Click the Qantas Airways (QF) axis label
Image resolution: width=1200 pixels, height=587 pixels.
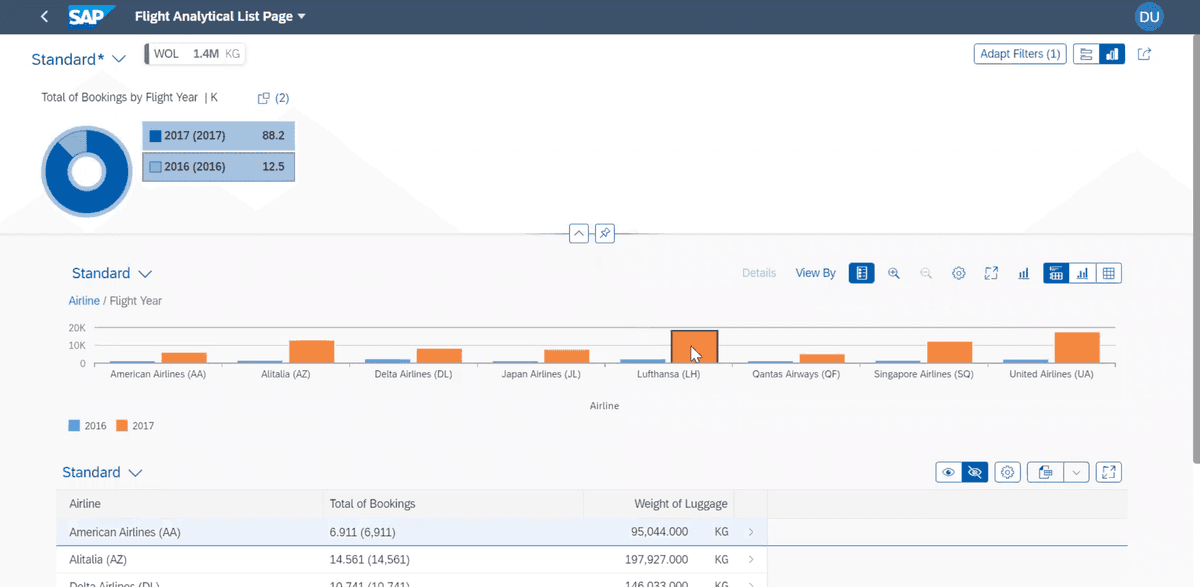[797, 375]
